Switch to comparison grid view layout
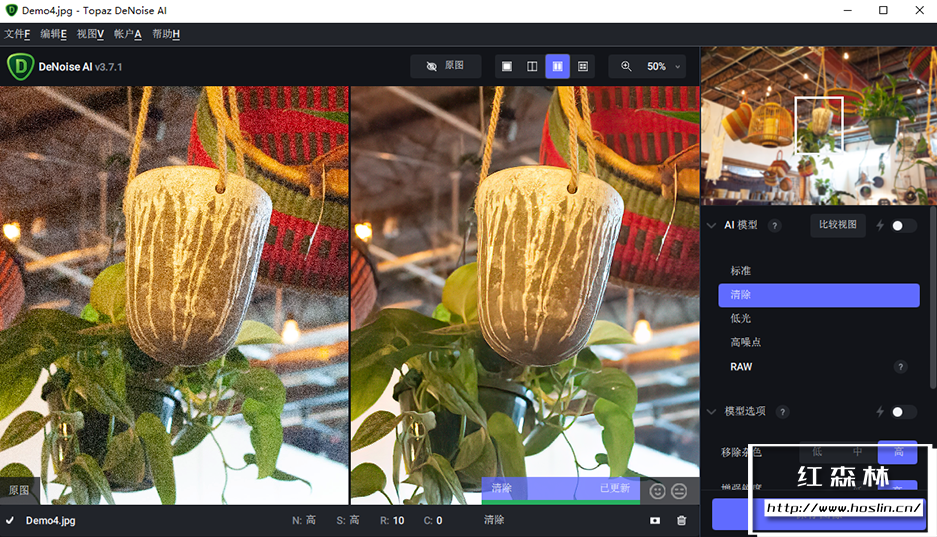Image resolution: width=937 pixels, height=537 pixels. [583, 66]
